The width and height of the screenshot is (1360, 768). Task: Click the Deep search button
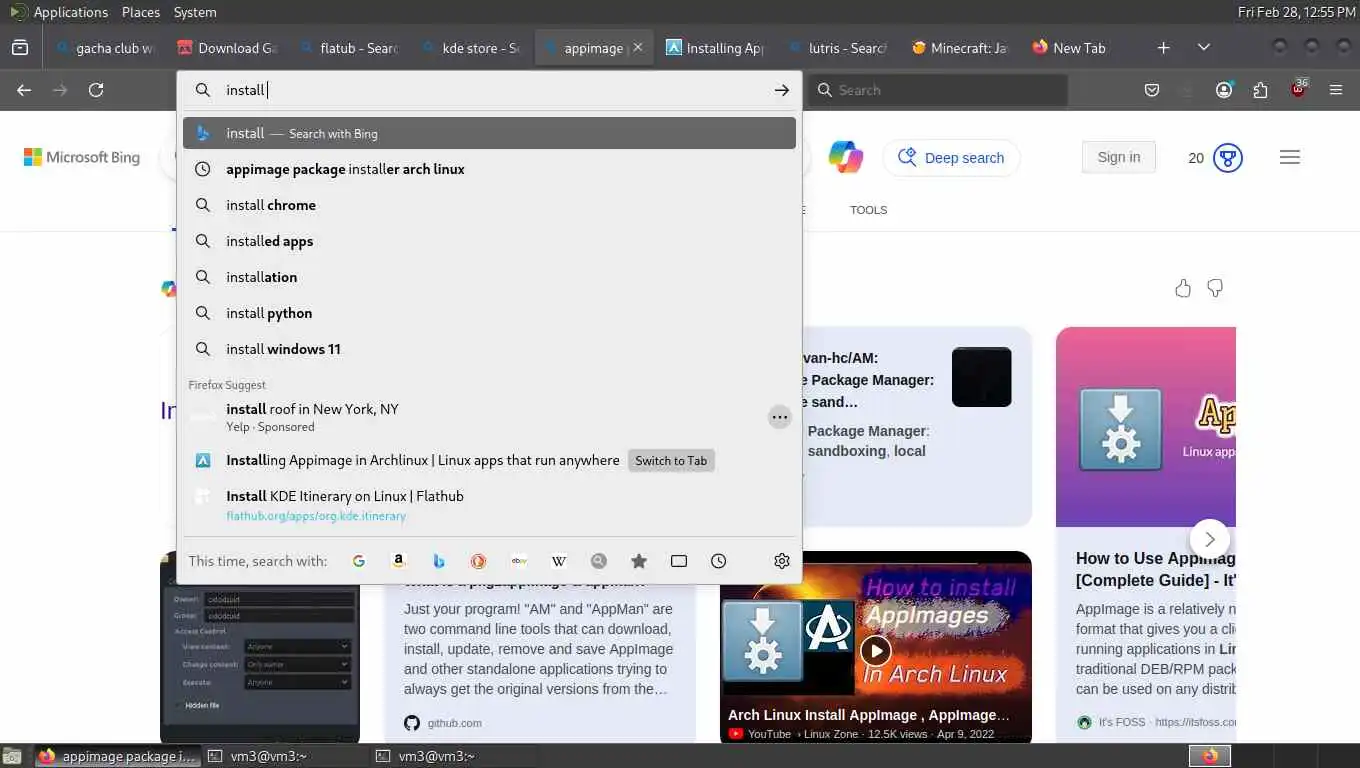[x=951, y=158]
